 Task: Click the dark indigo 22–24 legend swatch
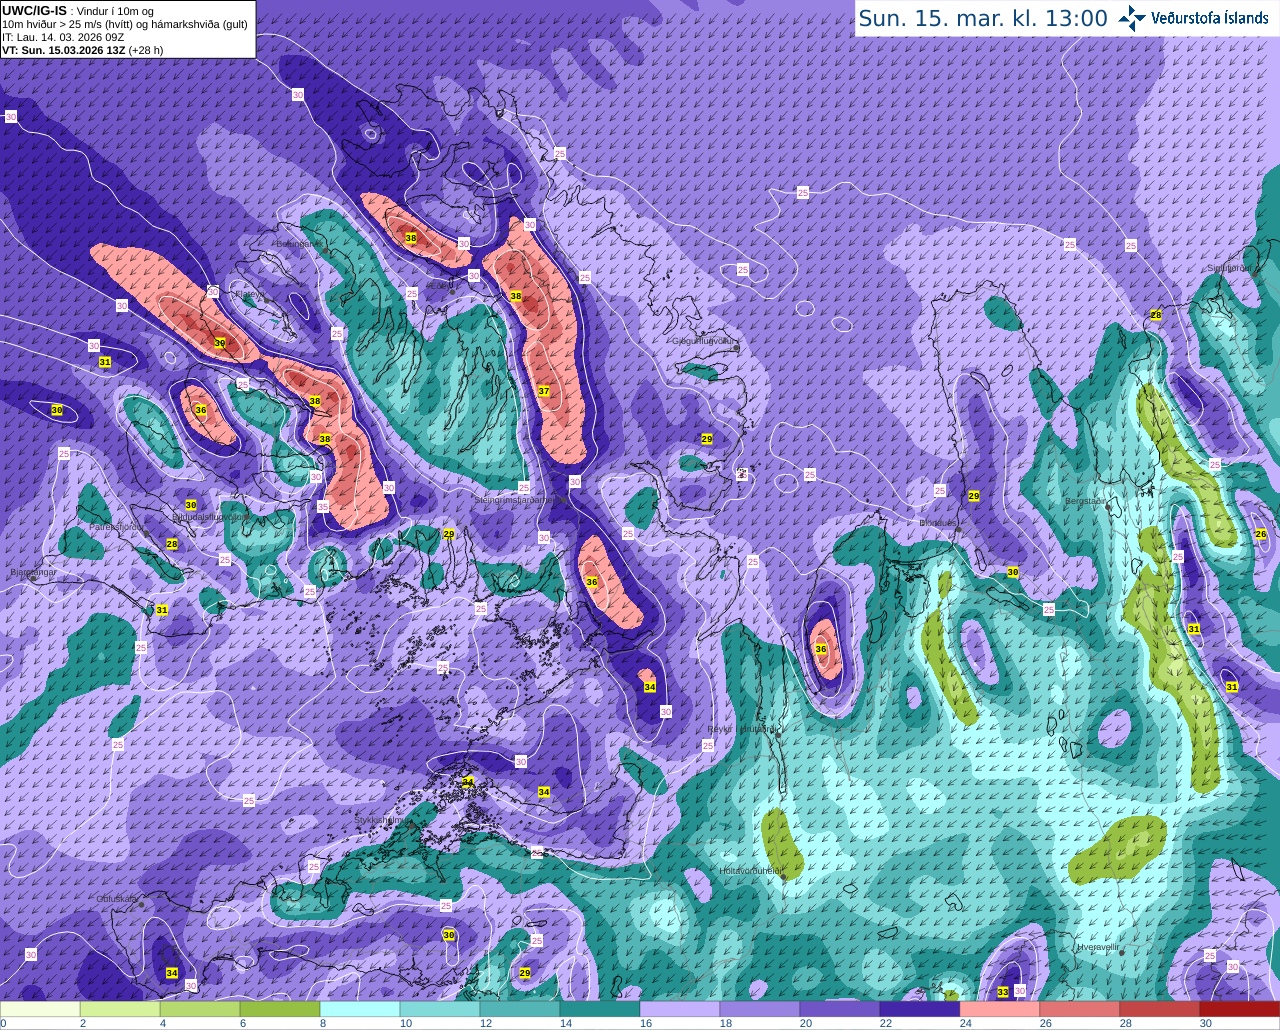coord(920,1009)
